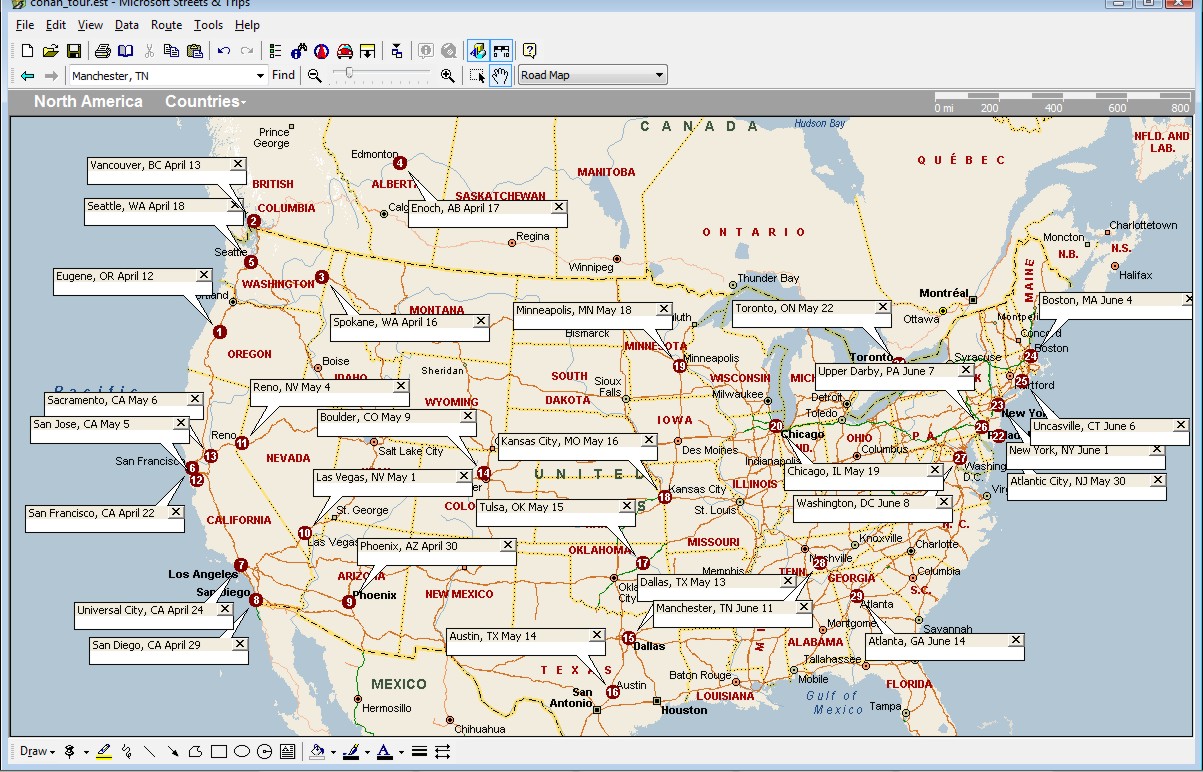This screenshot has width=1203, height=772.
Task: Expand the Manchester, TN location dropdown
Action: (x=261, y=75)
